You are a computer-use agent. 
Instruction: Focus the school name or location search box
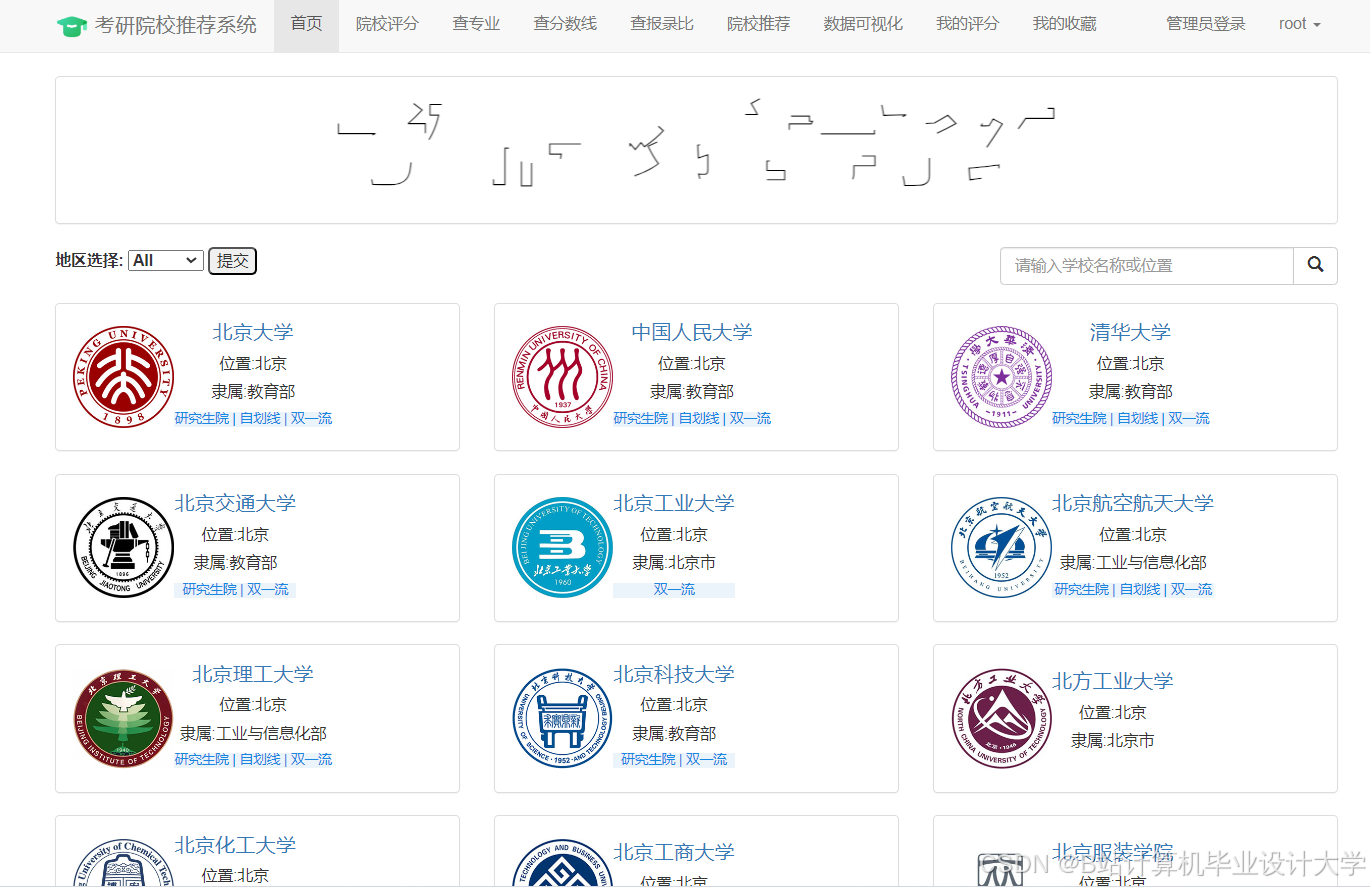point(1147,265)
